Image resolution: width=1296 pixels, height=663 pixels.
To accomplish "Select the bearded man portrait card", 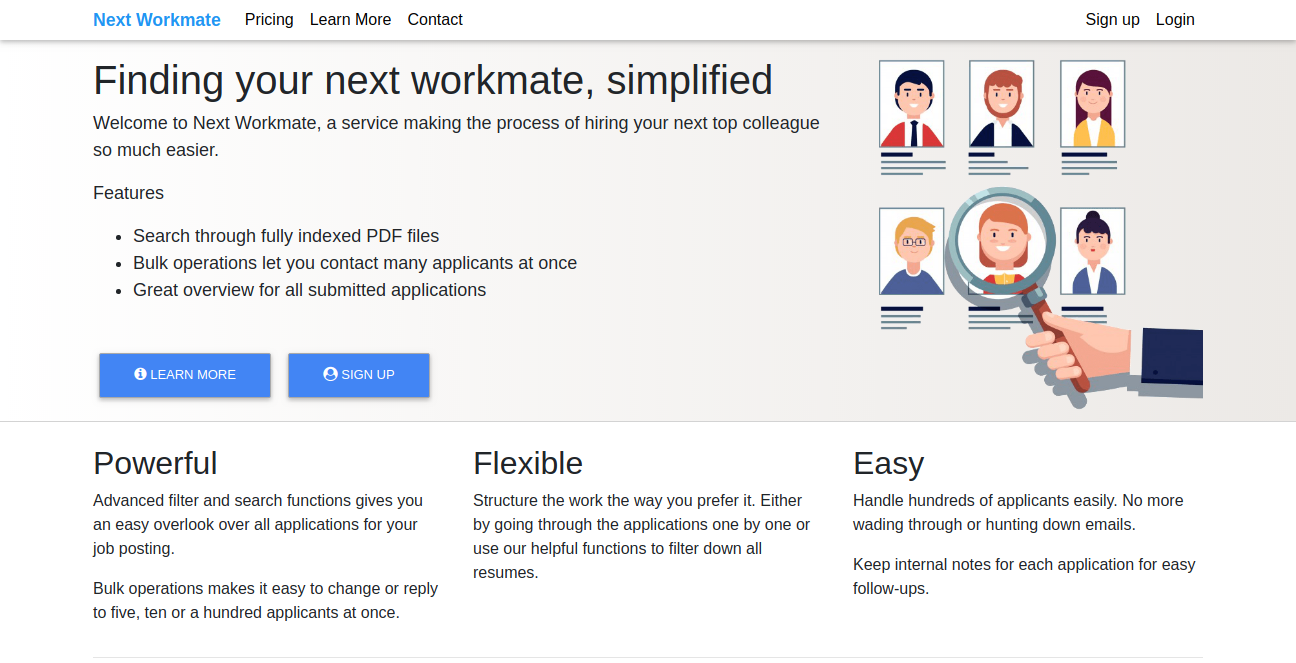I will 1001,104.
